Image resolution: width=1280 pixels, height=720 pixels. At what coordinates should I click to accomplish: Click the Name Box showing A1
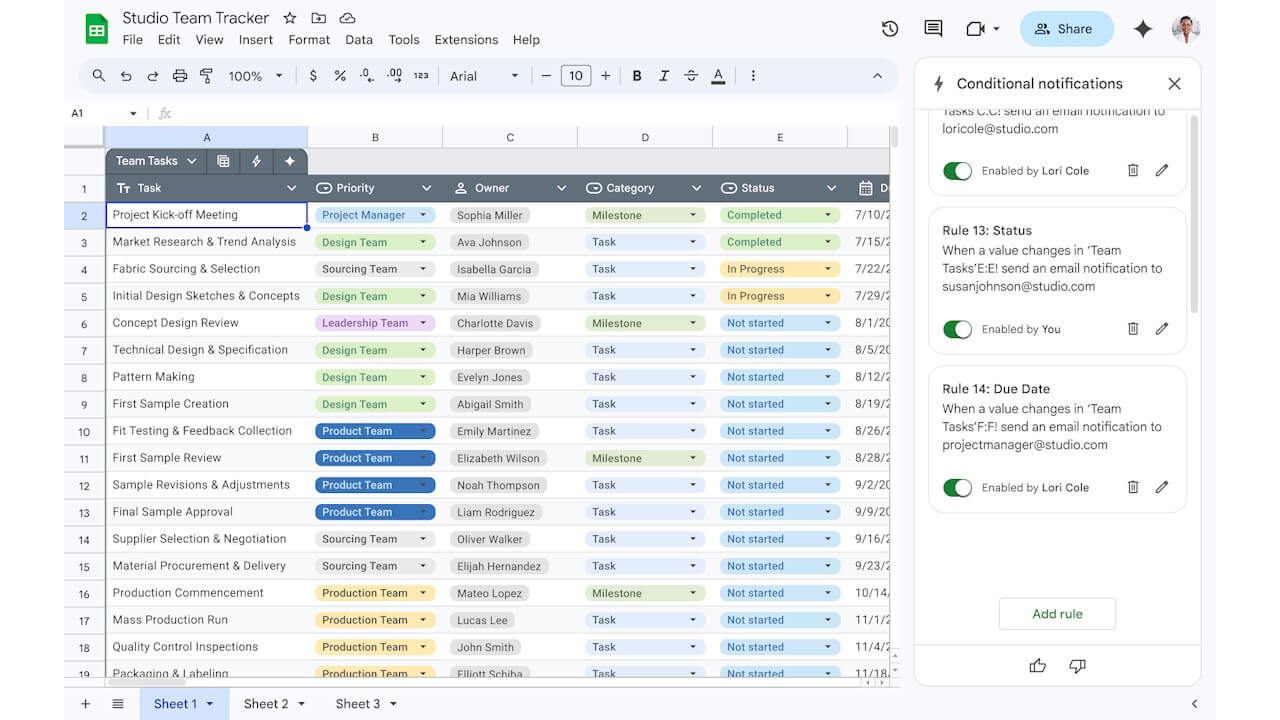click(104, 114)
